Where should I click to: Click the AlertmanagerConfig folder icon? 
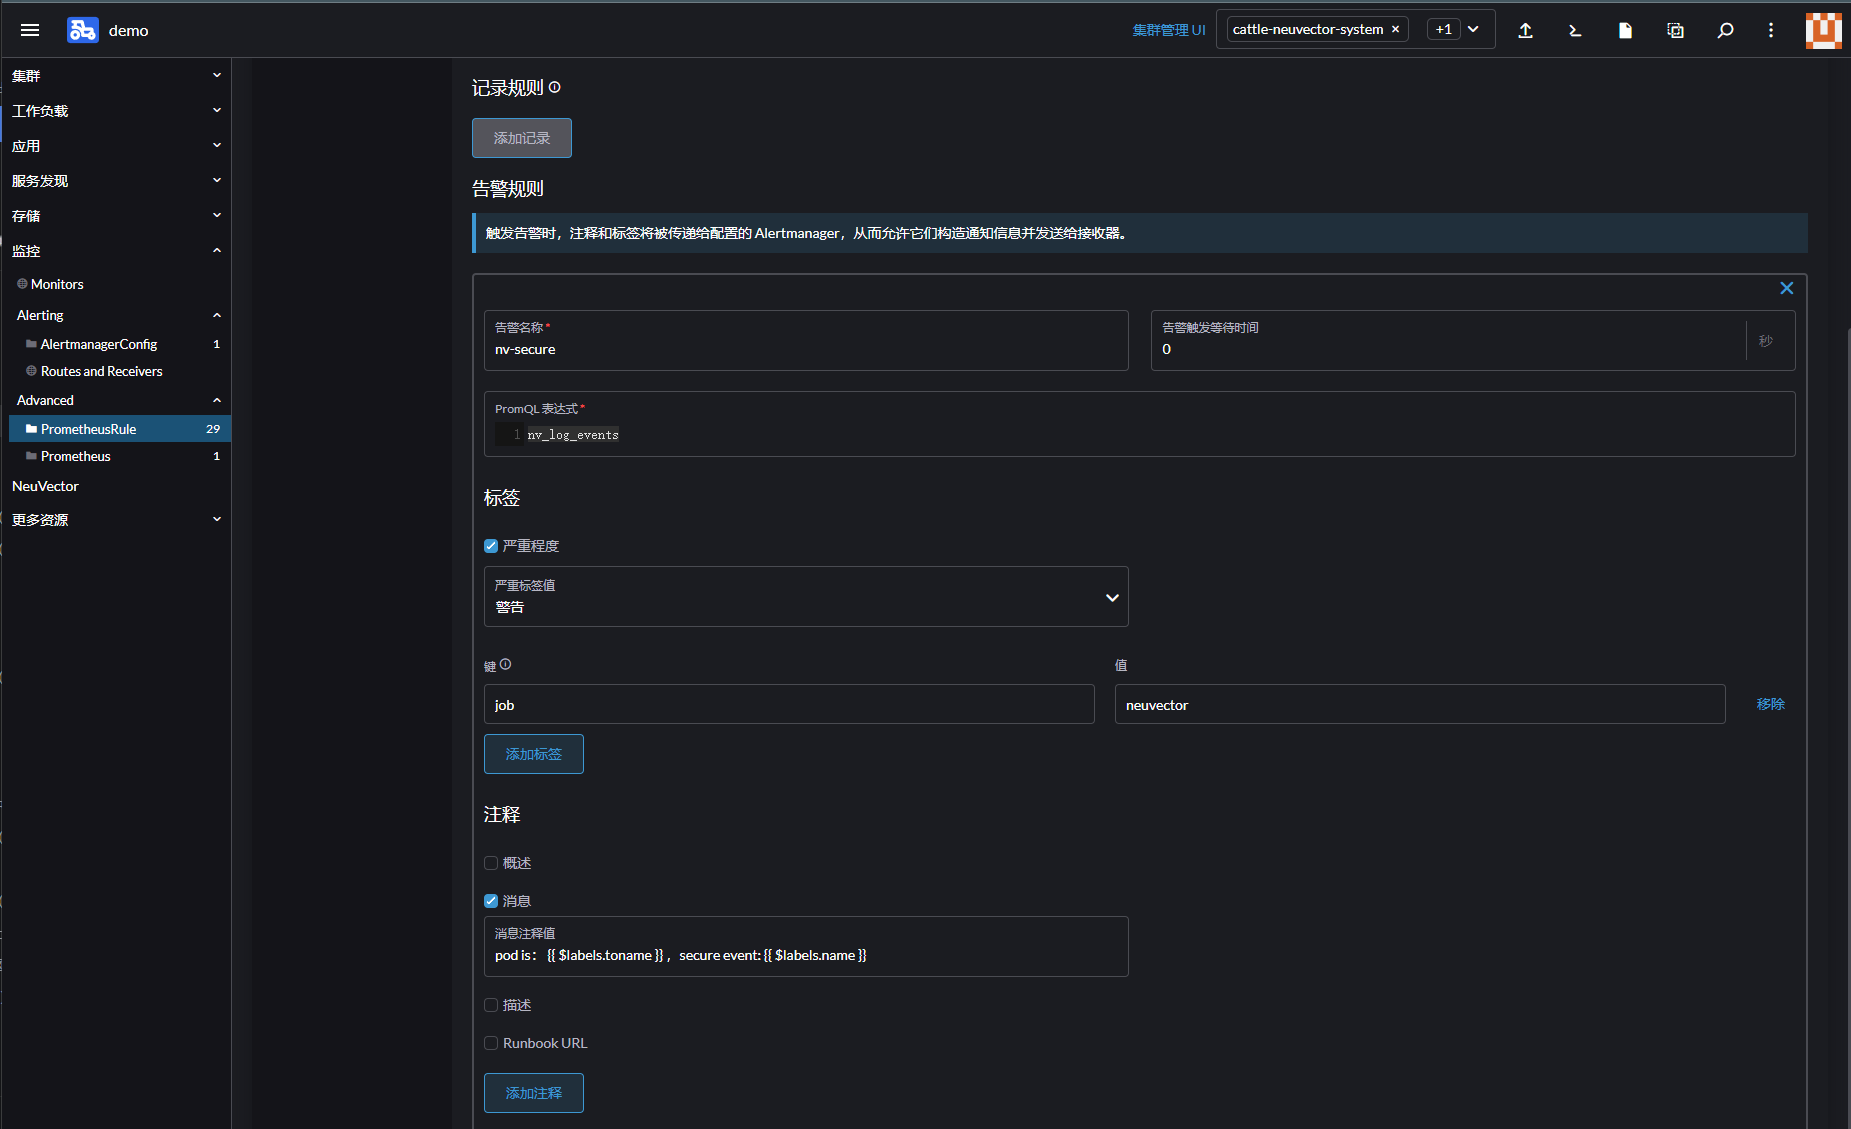[31, 344]
